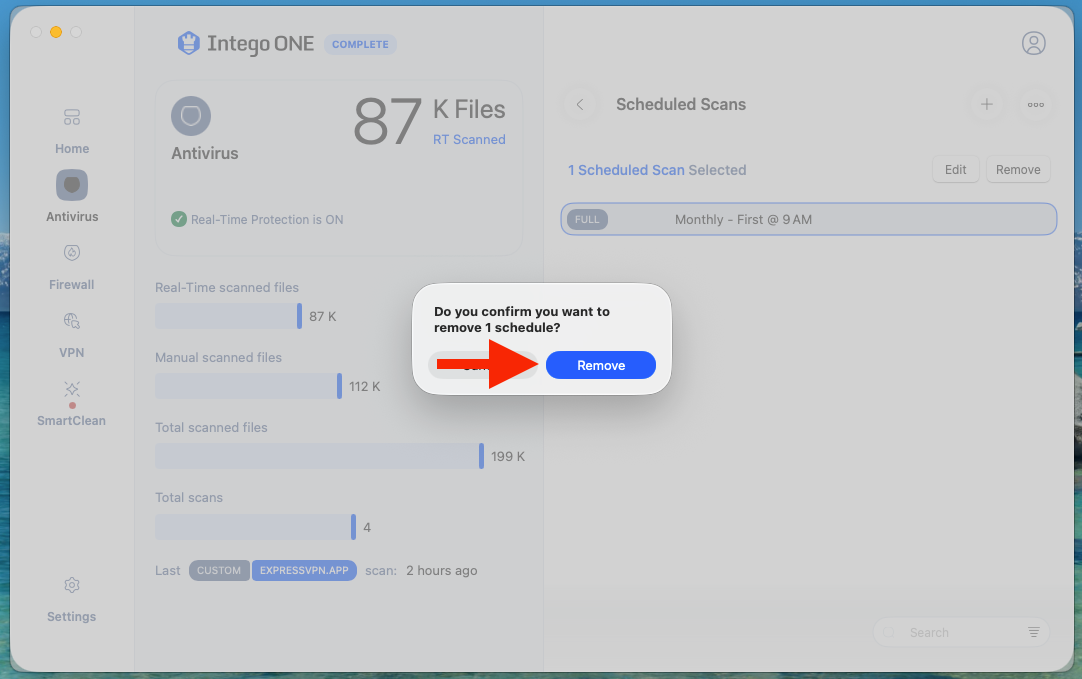This screenshot has width=1082, height=679.
Task: Open the filter icon in the search field
Action: click(1033, 632)
